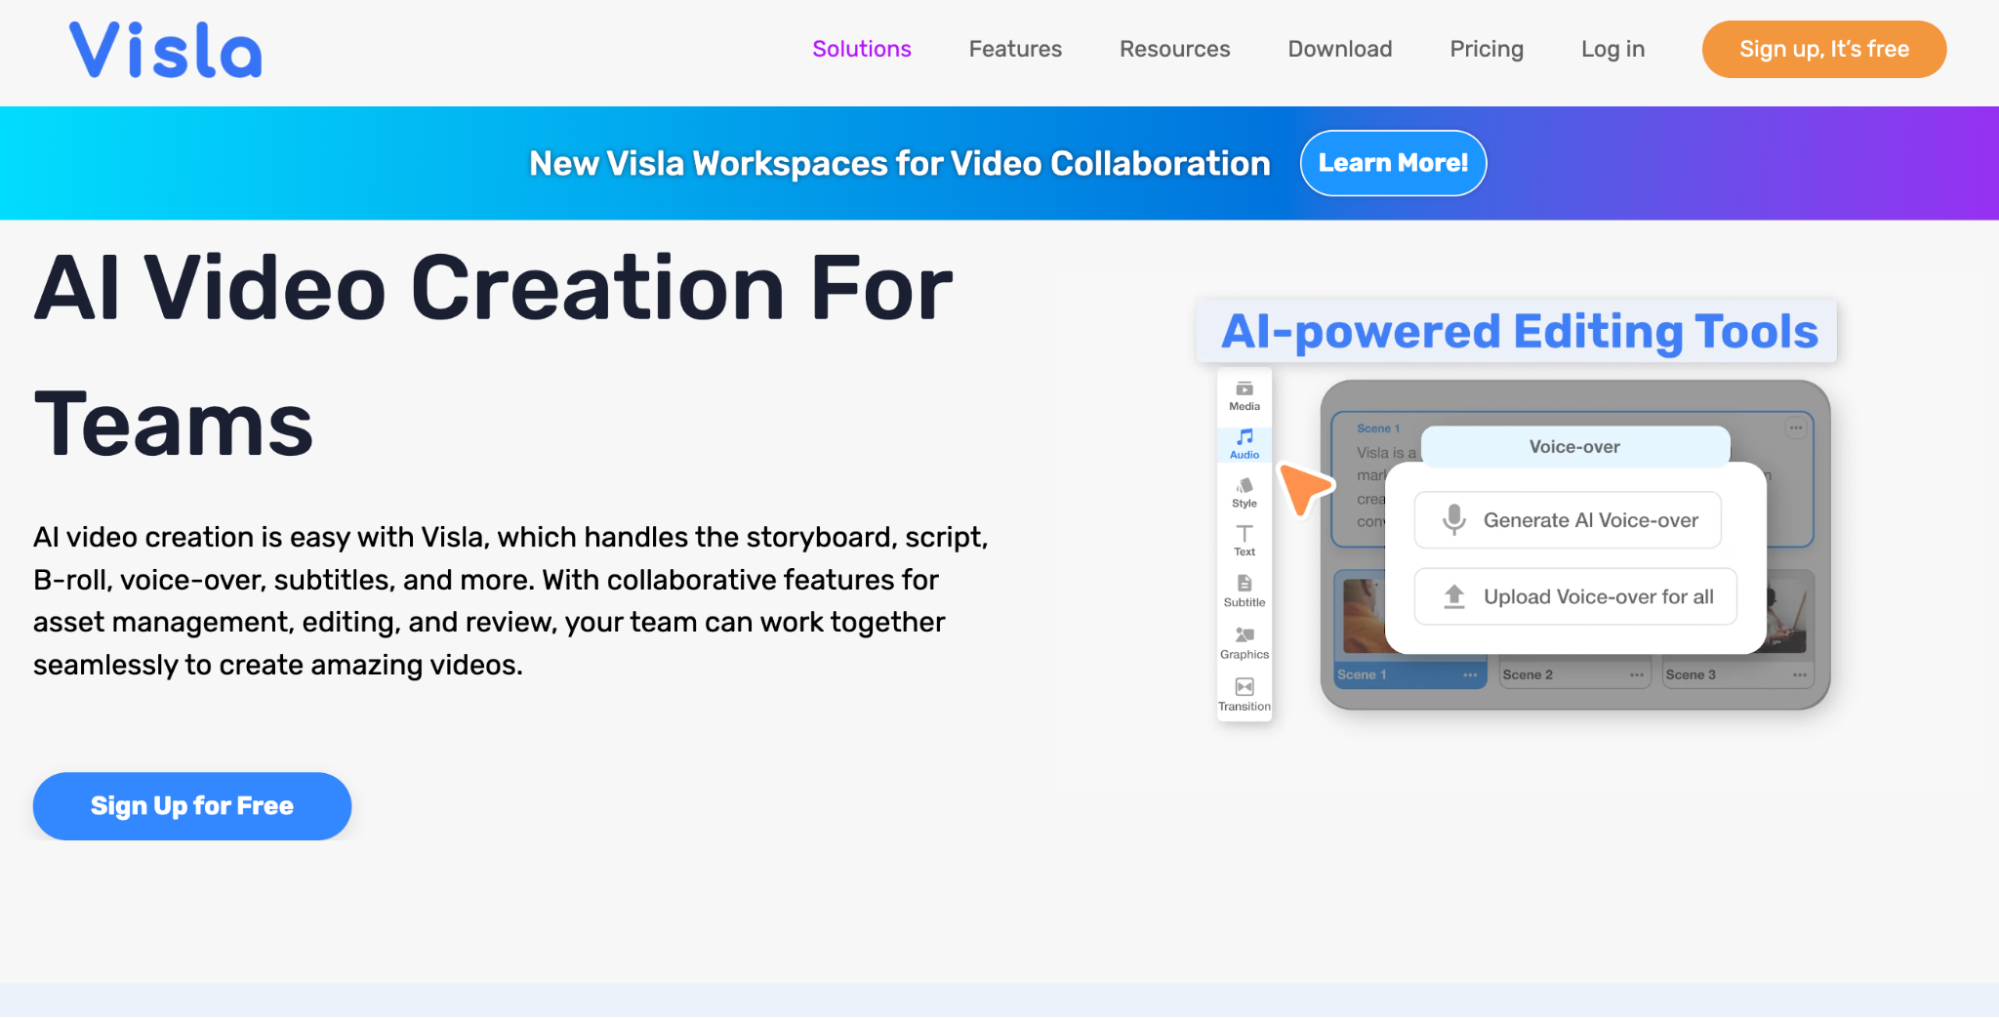Open the three-dot menu beside the Scene 2 label

tap(1636, 675)
